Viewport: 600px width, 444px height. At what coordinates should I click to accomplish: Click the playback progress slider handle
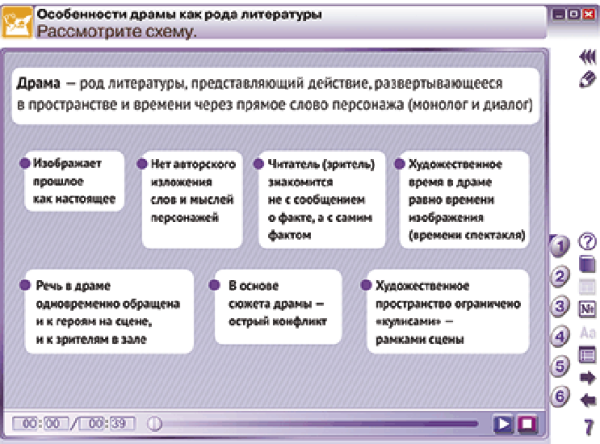tap(153, 424)
